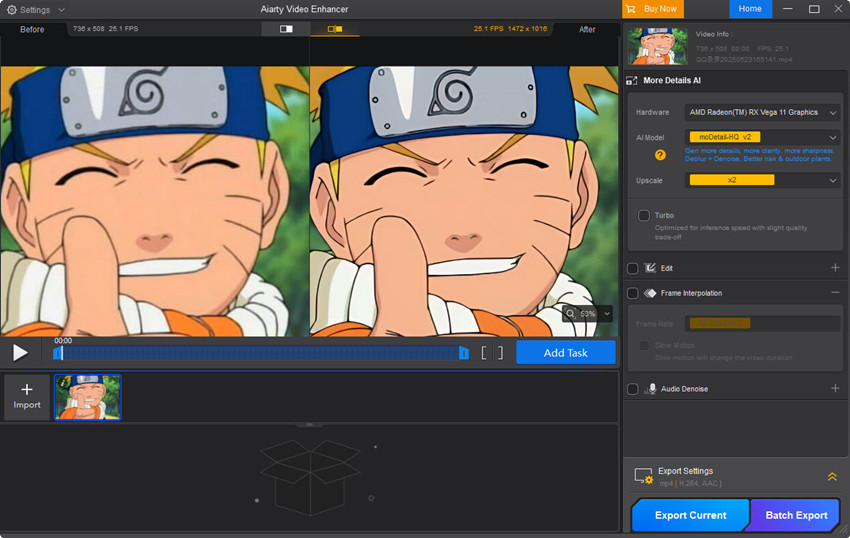This screenshot has height=538, width=850.
Task: Go to the Home tab
Action: (750, 9)
